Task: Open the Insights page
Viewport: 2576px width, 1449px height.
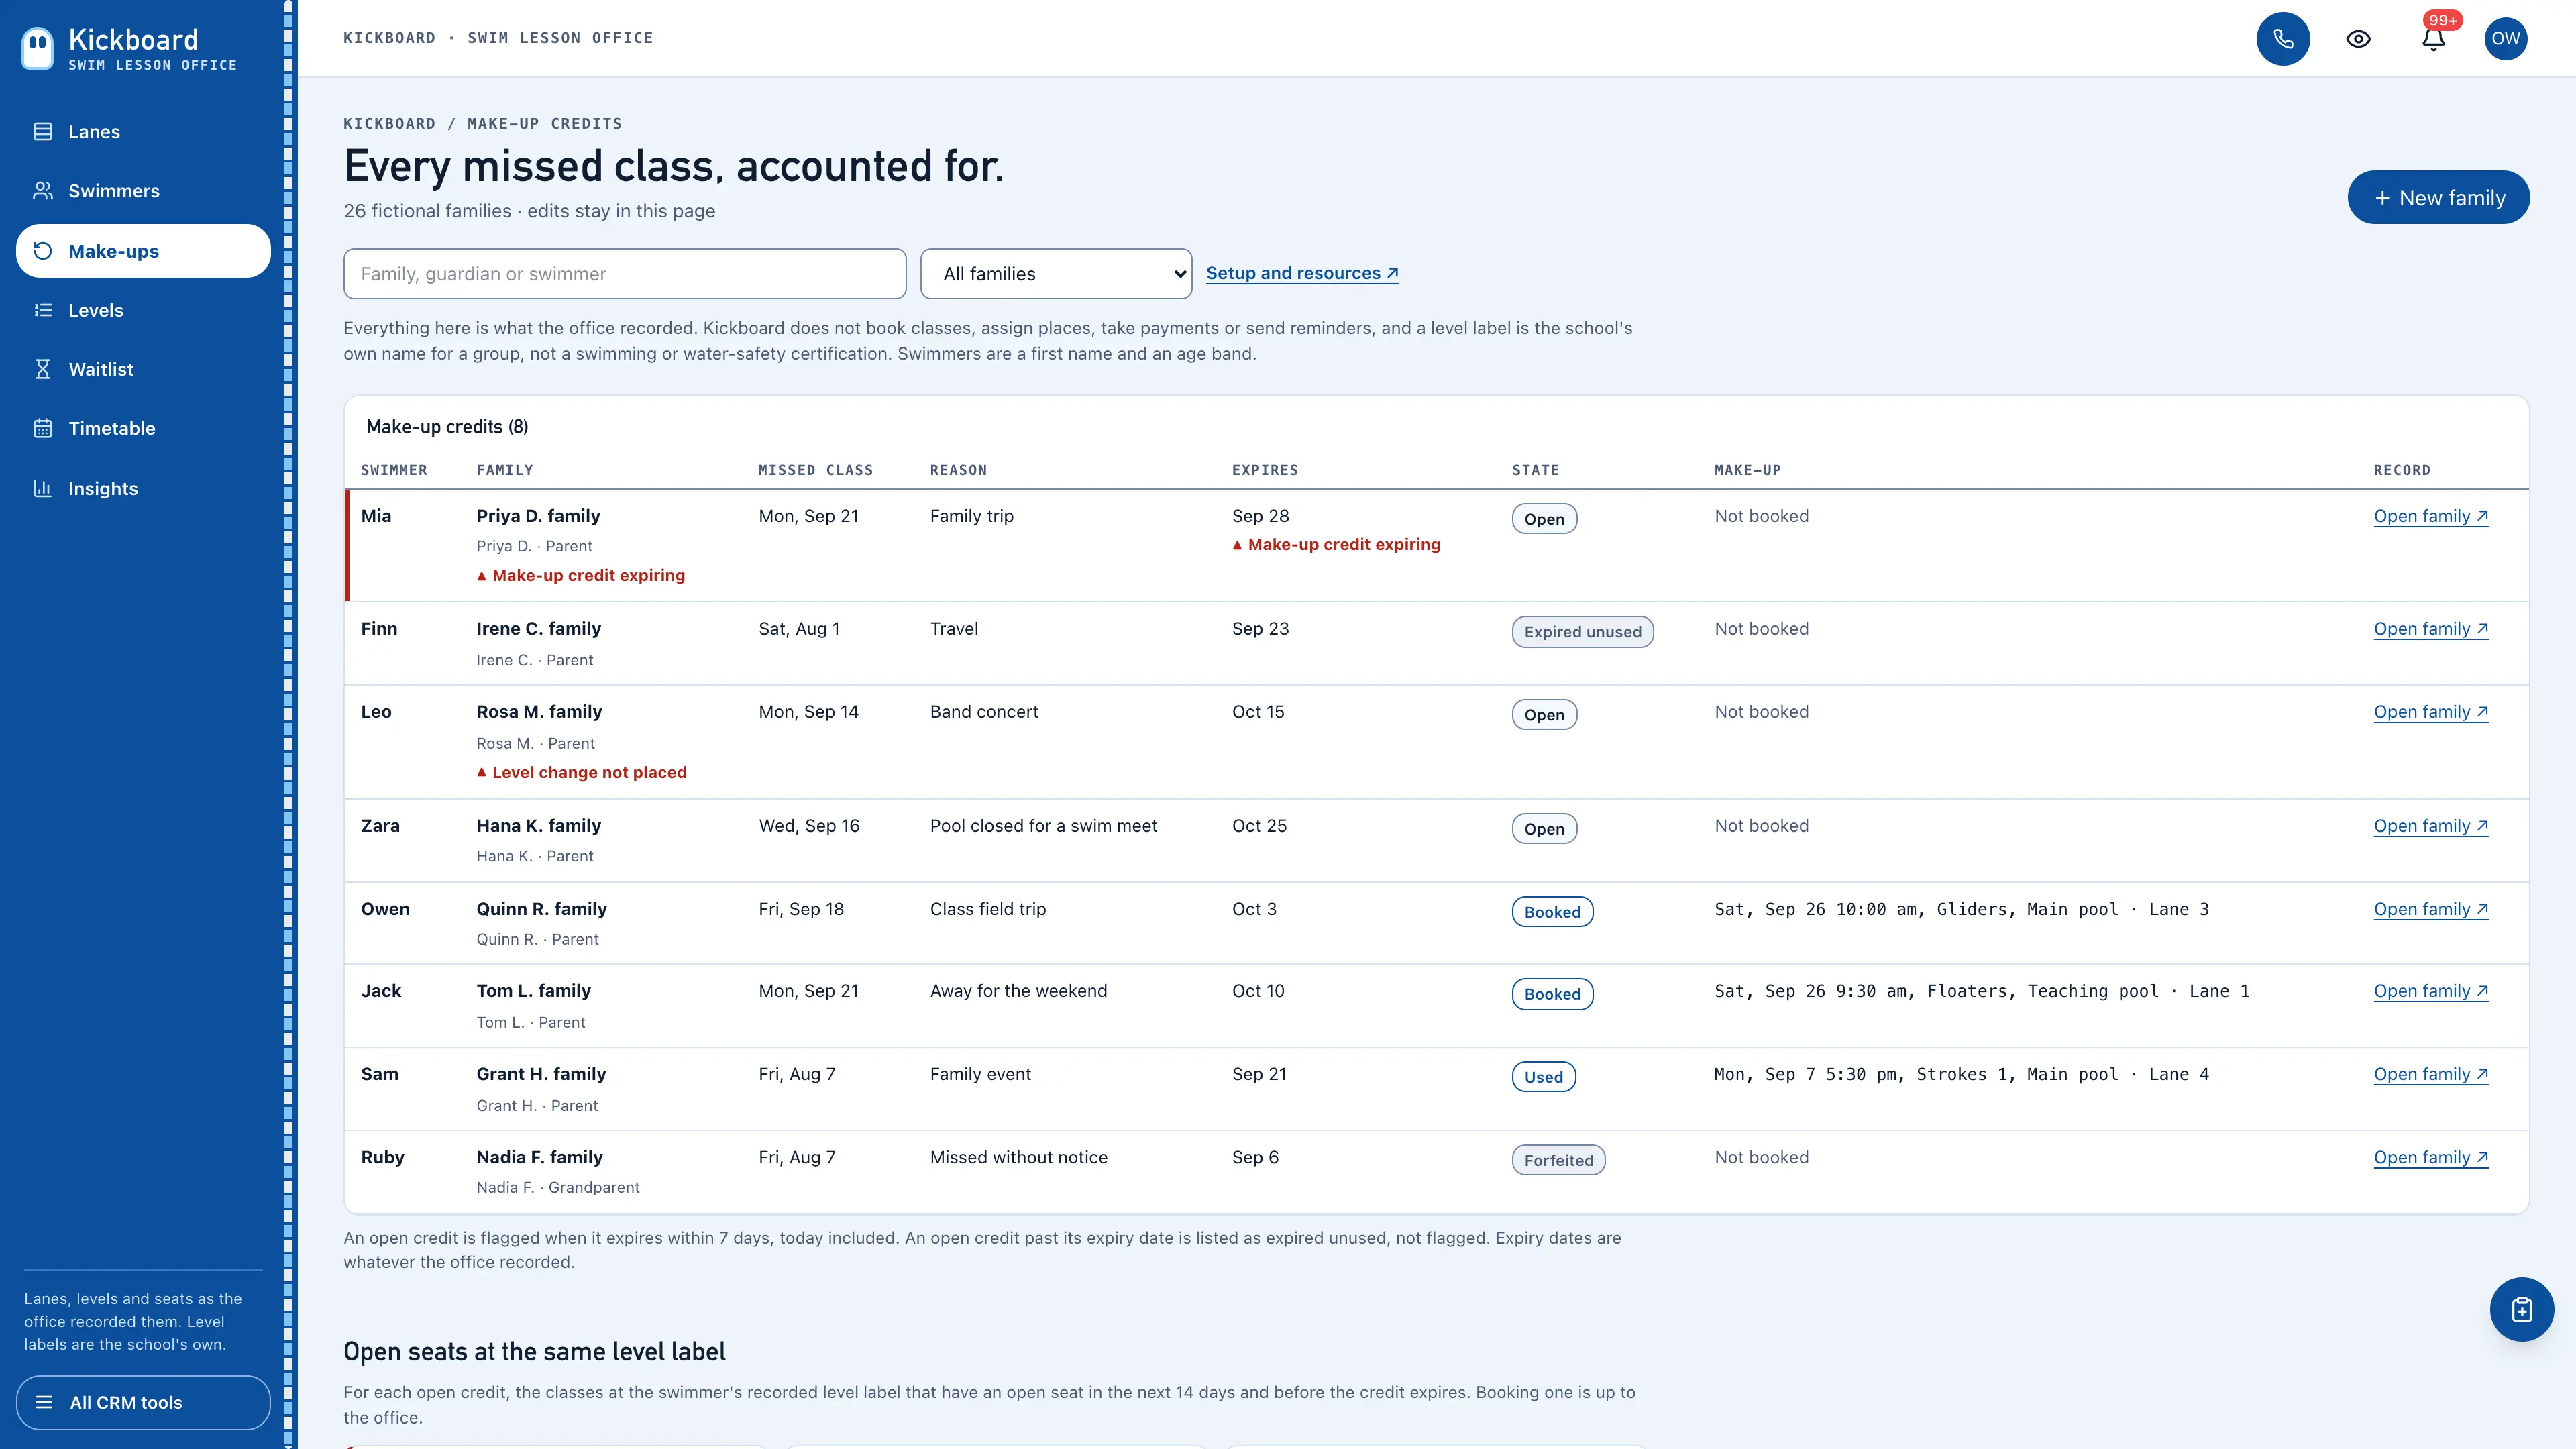Action: click(143, 488)
